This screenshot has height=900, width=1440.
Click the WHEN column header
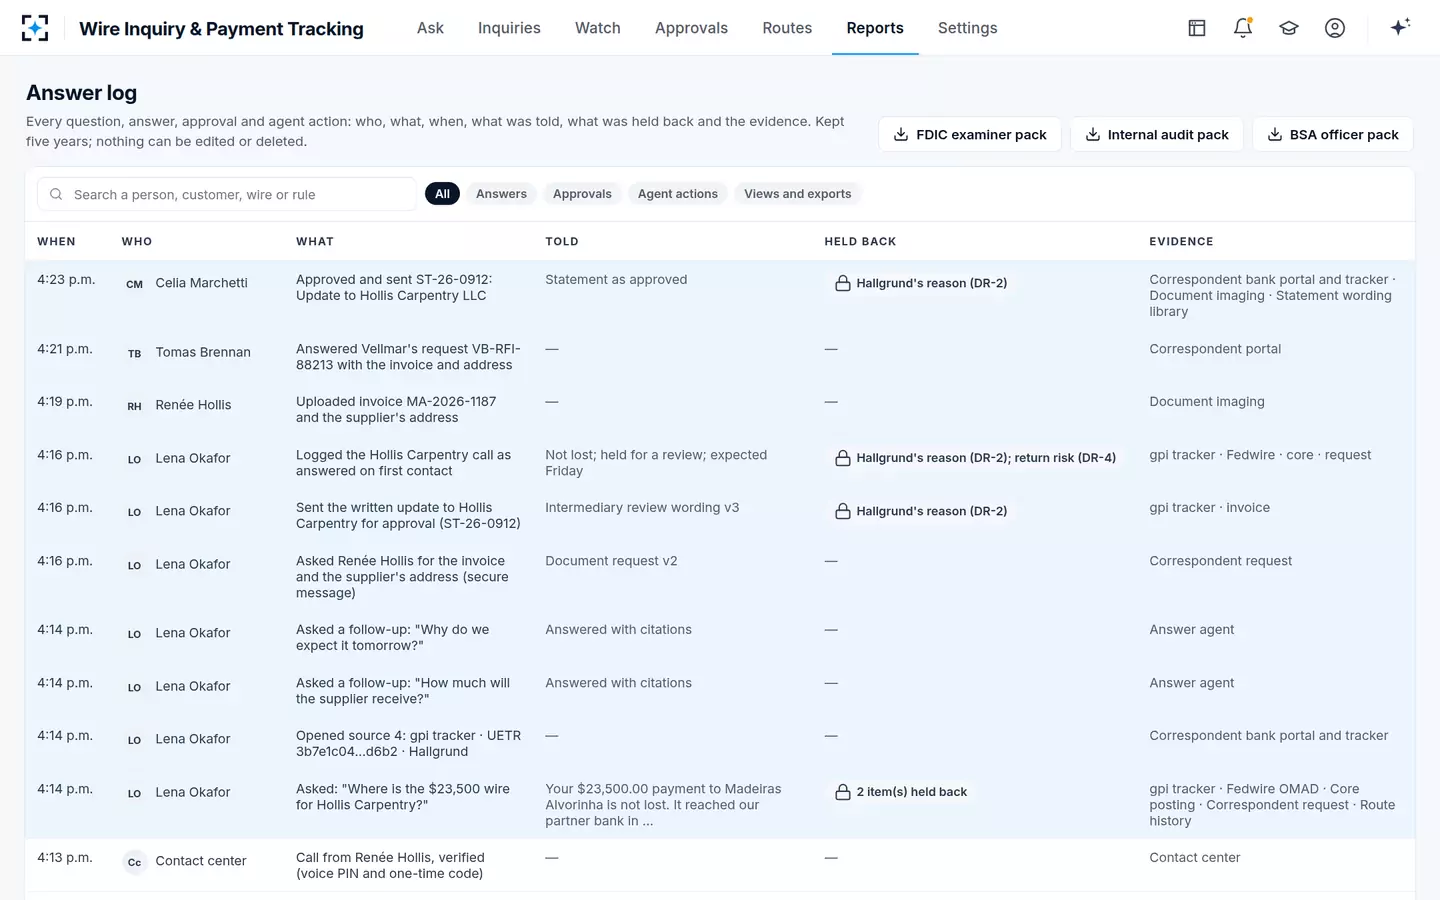pos(56,241)
